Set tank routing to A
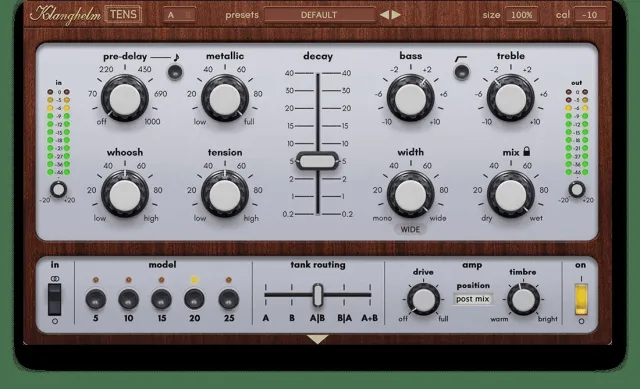The height and width of the screenshot is (389, 640). point(266,318)
